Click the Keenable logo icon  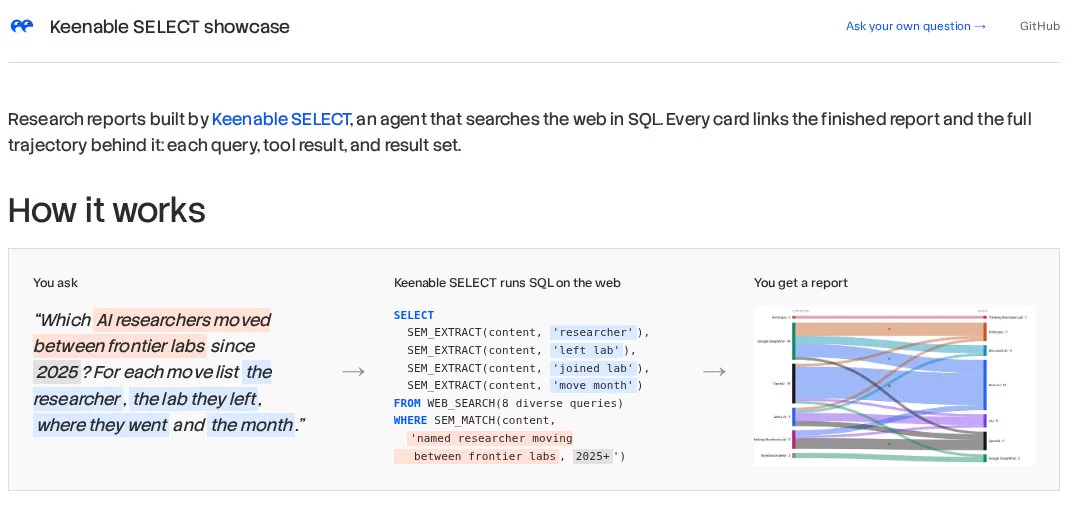(22, 26)
